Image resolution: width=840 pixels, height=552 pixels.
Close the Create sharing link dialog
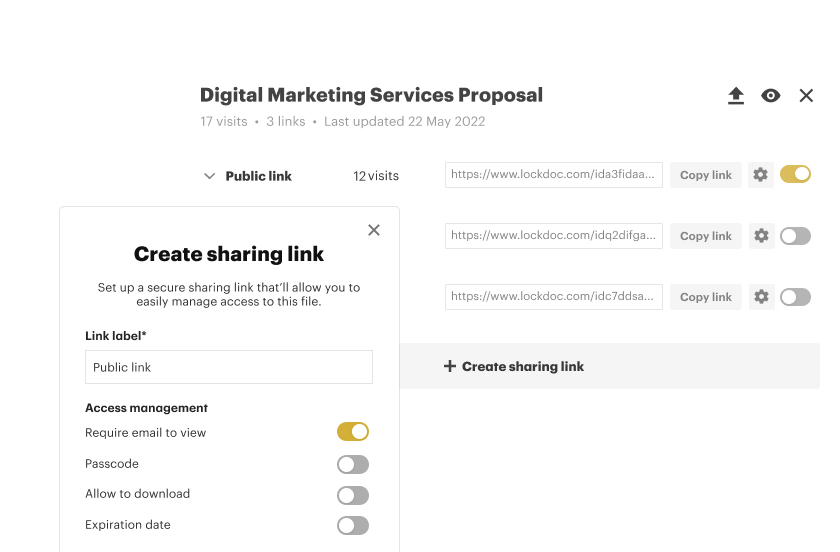click(374, 230)
